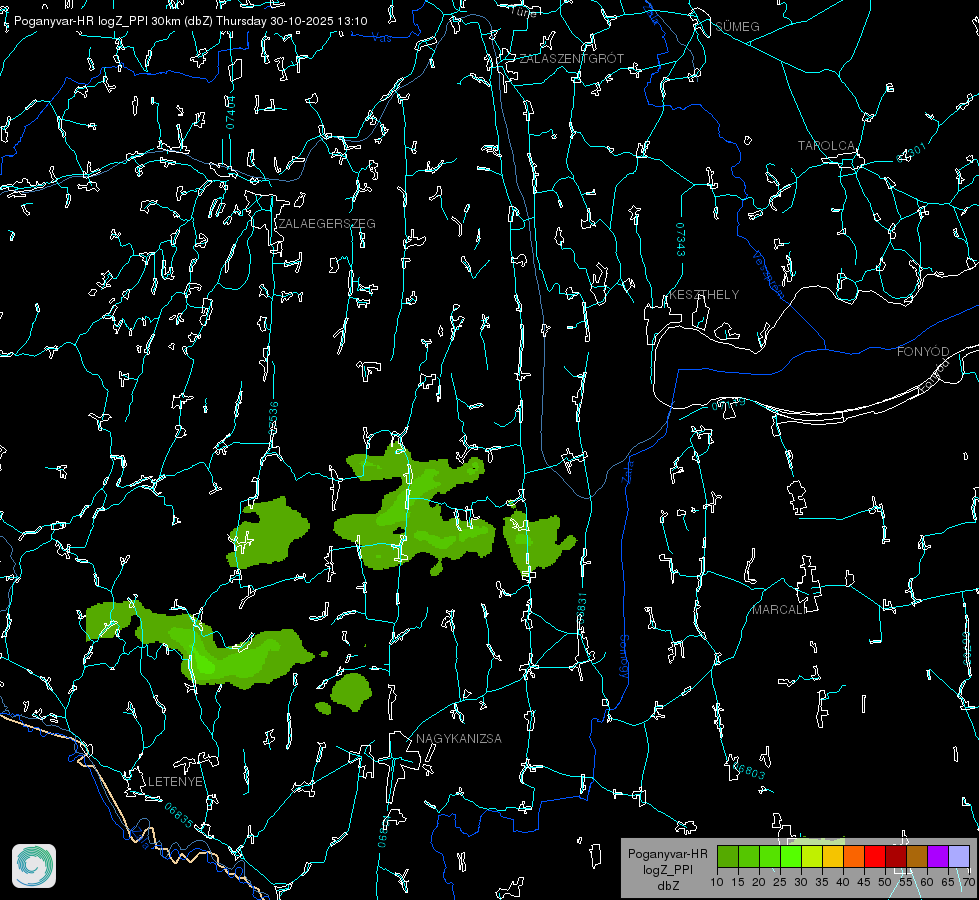The height and width of the screenshot is (900, 979).
Task: Click the 06803 road number label
Action: (x=747, y=769)
